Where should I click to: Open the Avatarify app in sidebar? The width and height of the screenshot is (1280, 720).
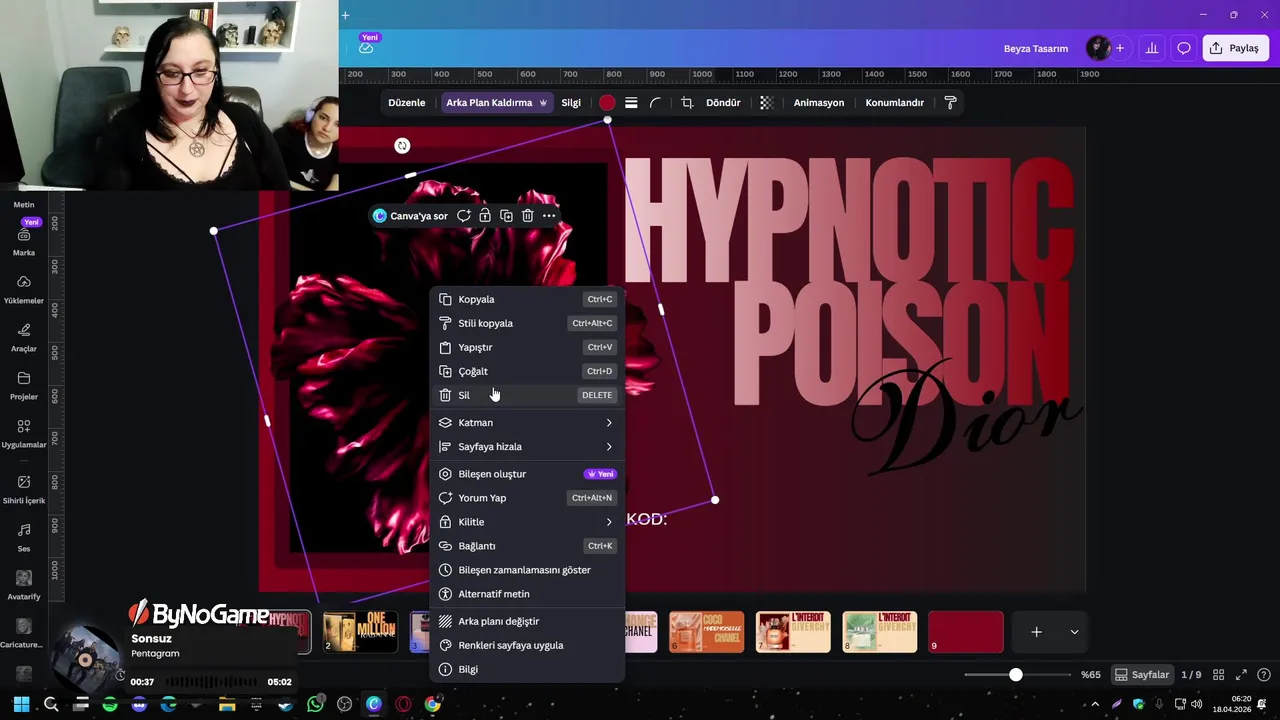[x=24, y=585]
